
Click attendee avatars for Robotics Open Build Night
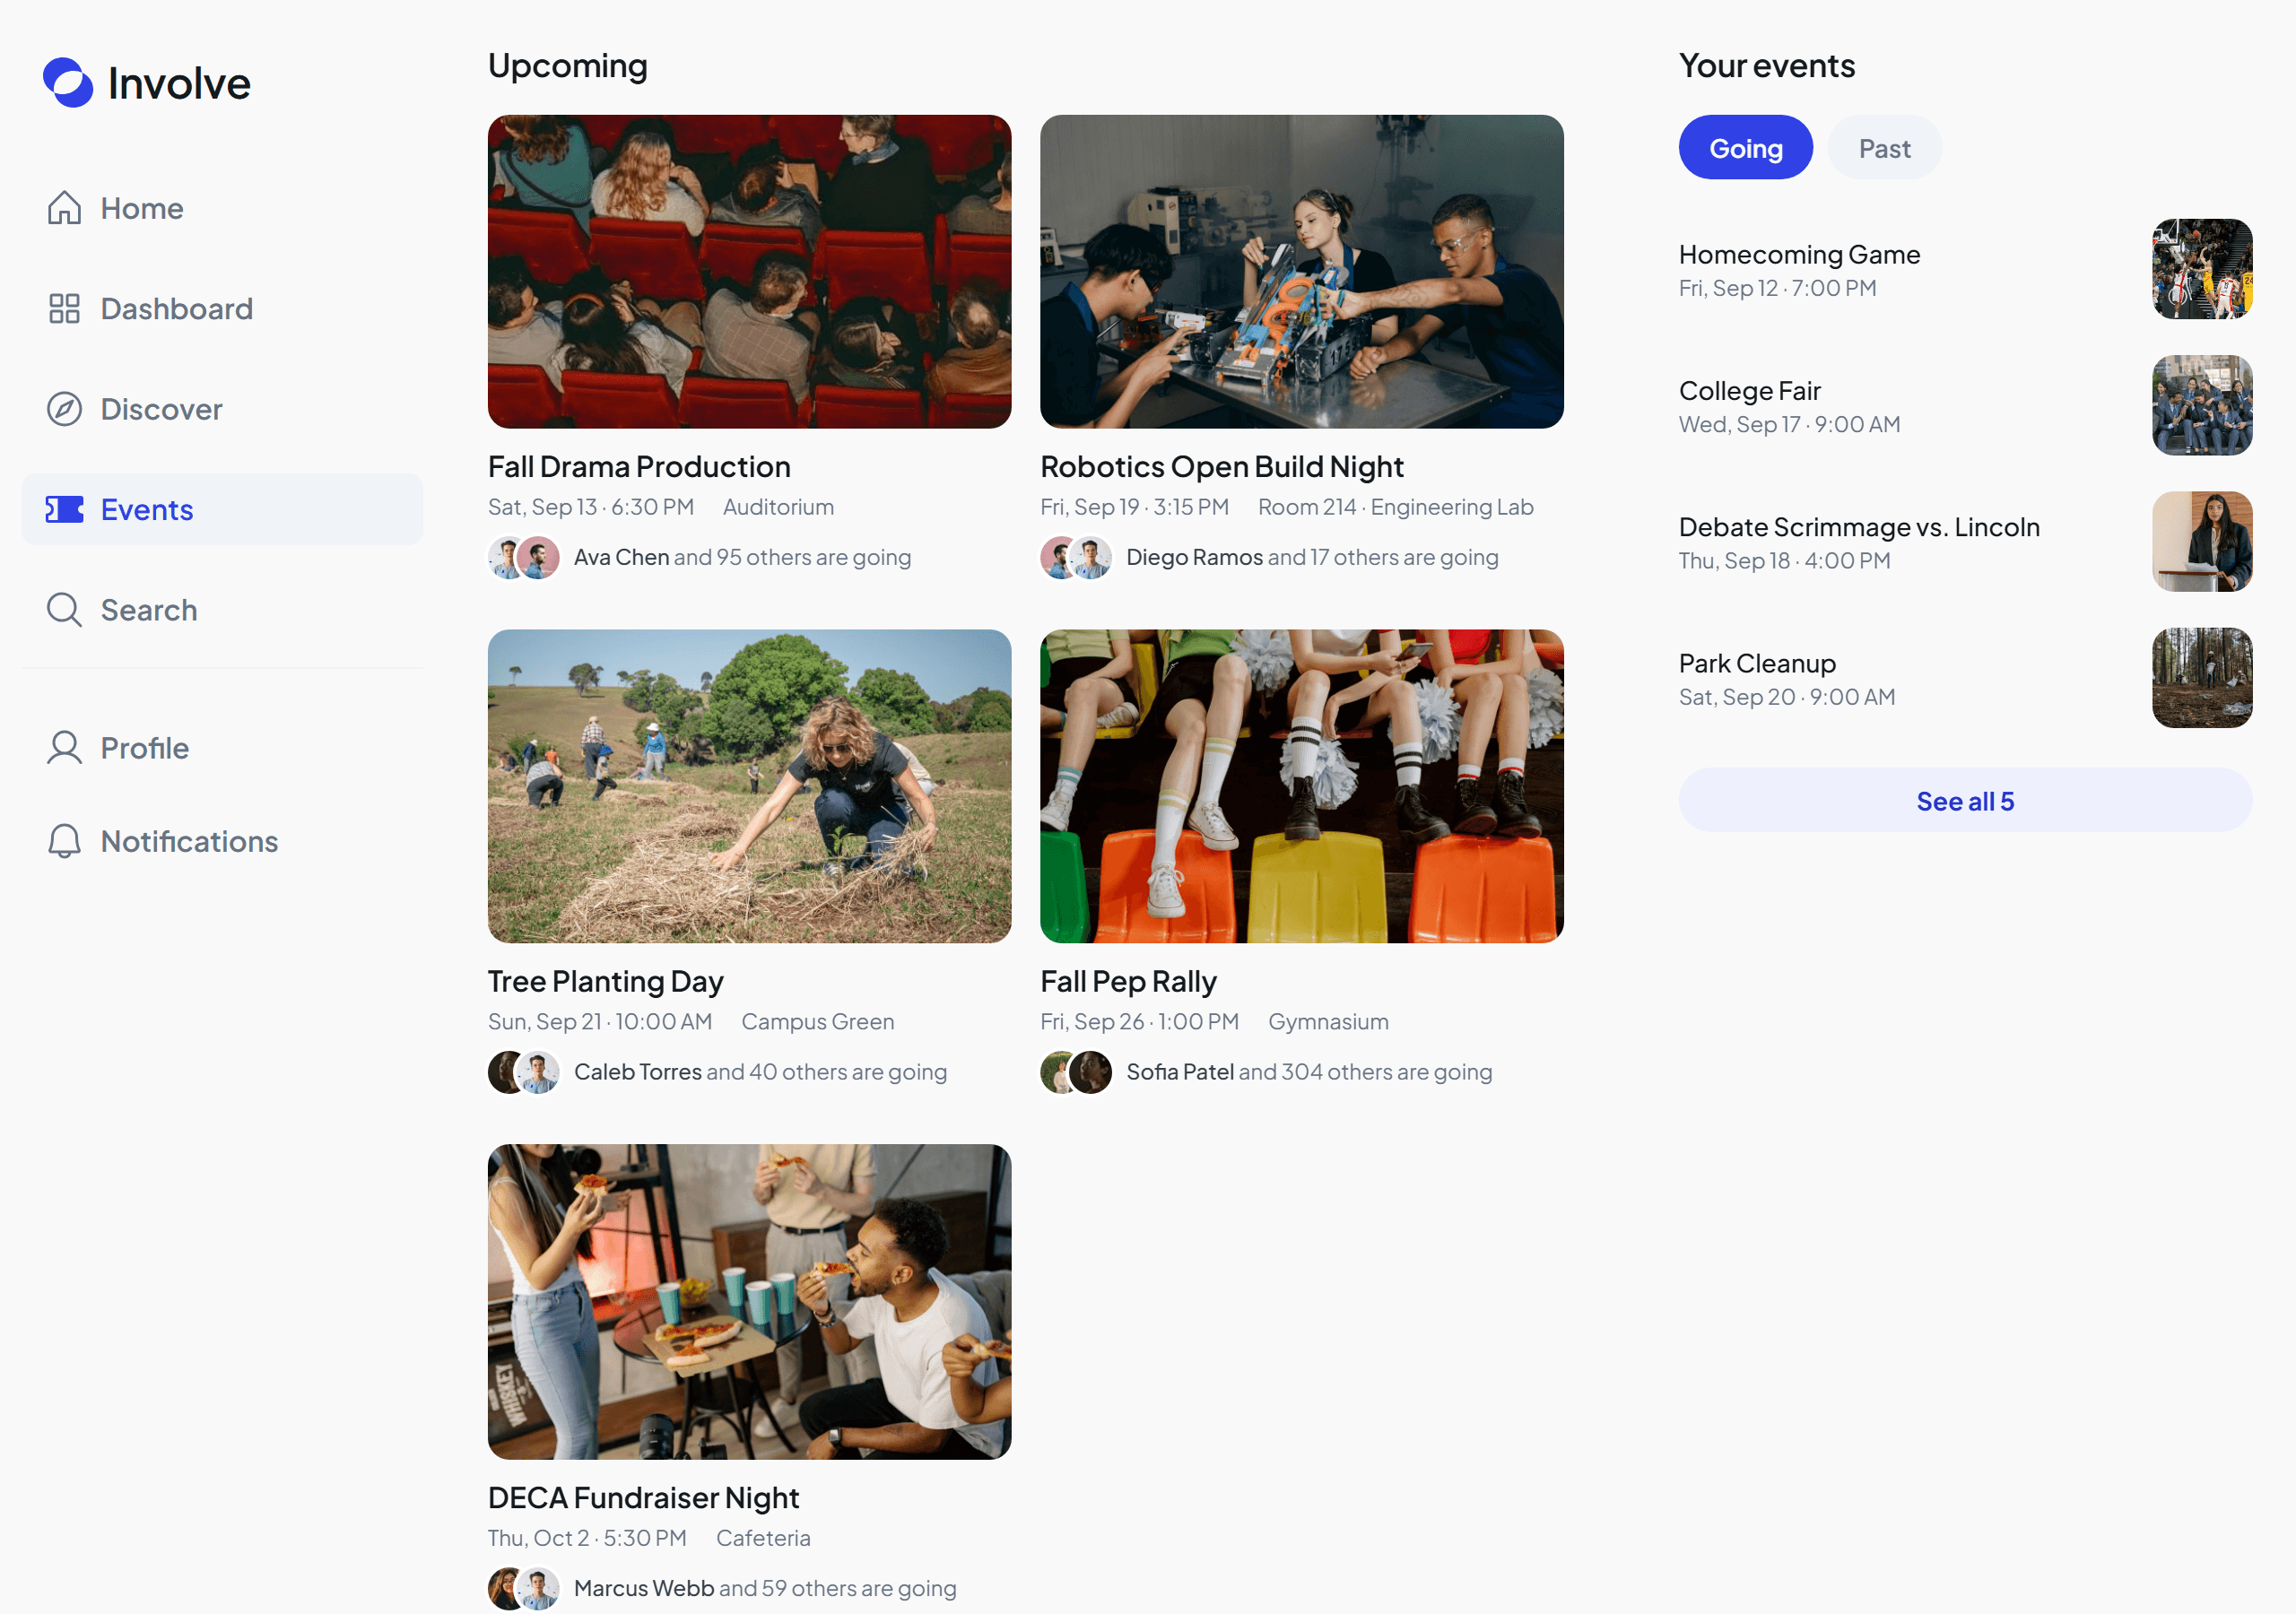(1076, 558)
